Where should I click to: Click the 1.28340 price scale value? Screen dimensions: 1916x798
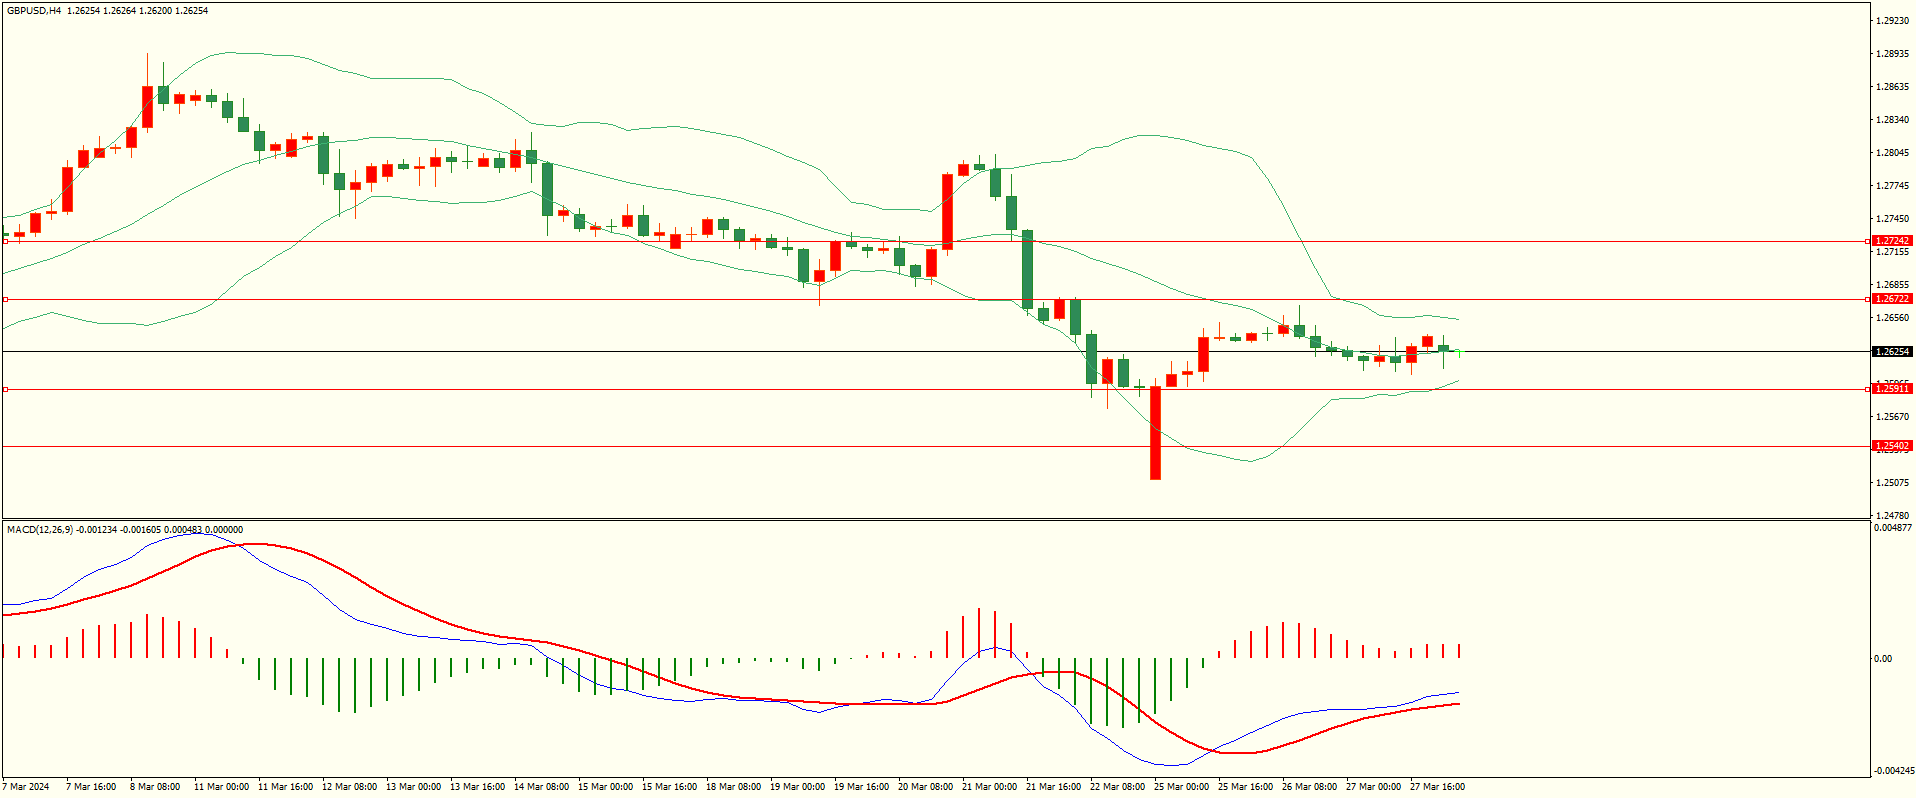click(1893, 120)
